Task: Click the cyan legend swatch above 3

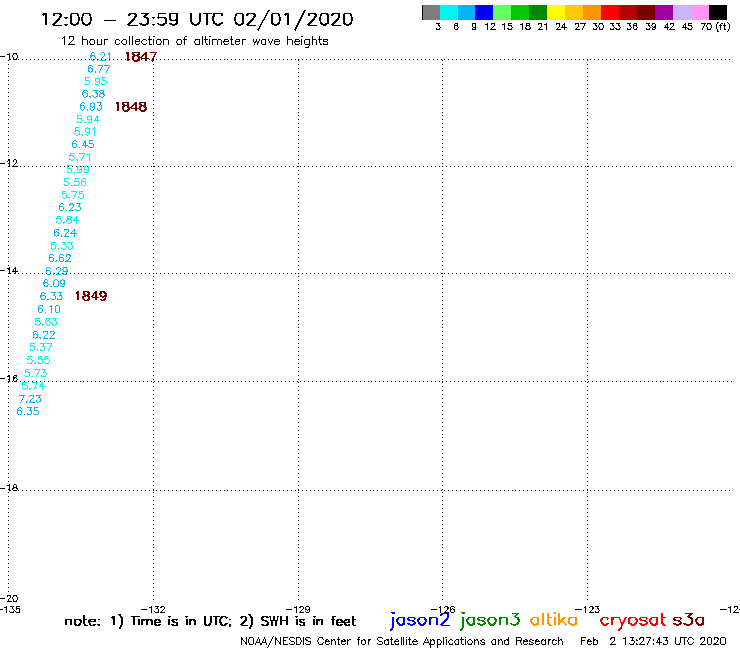Action: (449, 12)
